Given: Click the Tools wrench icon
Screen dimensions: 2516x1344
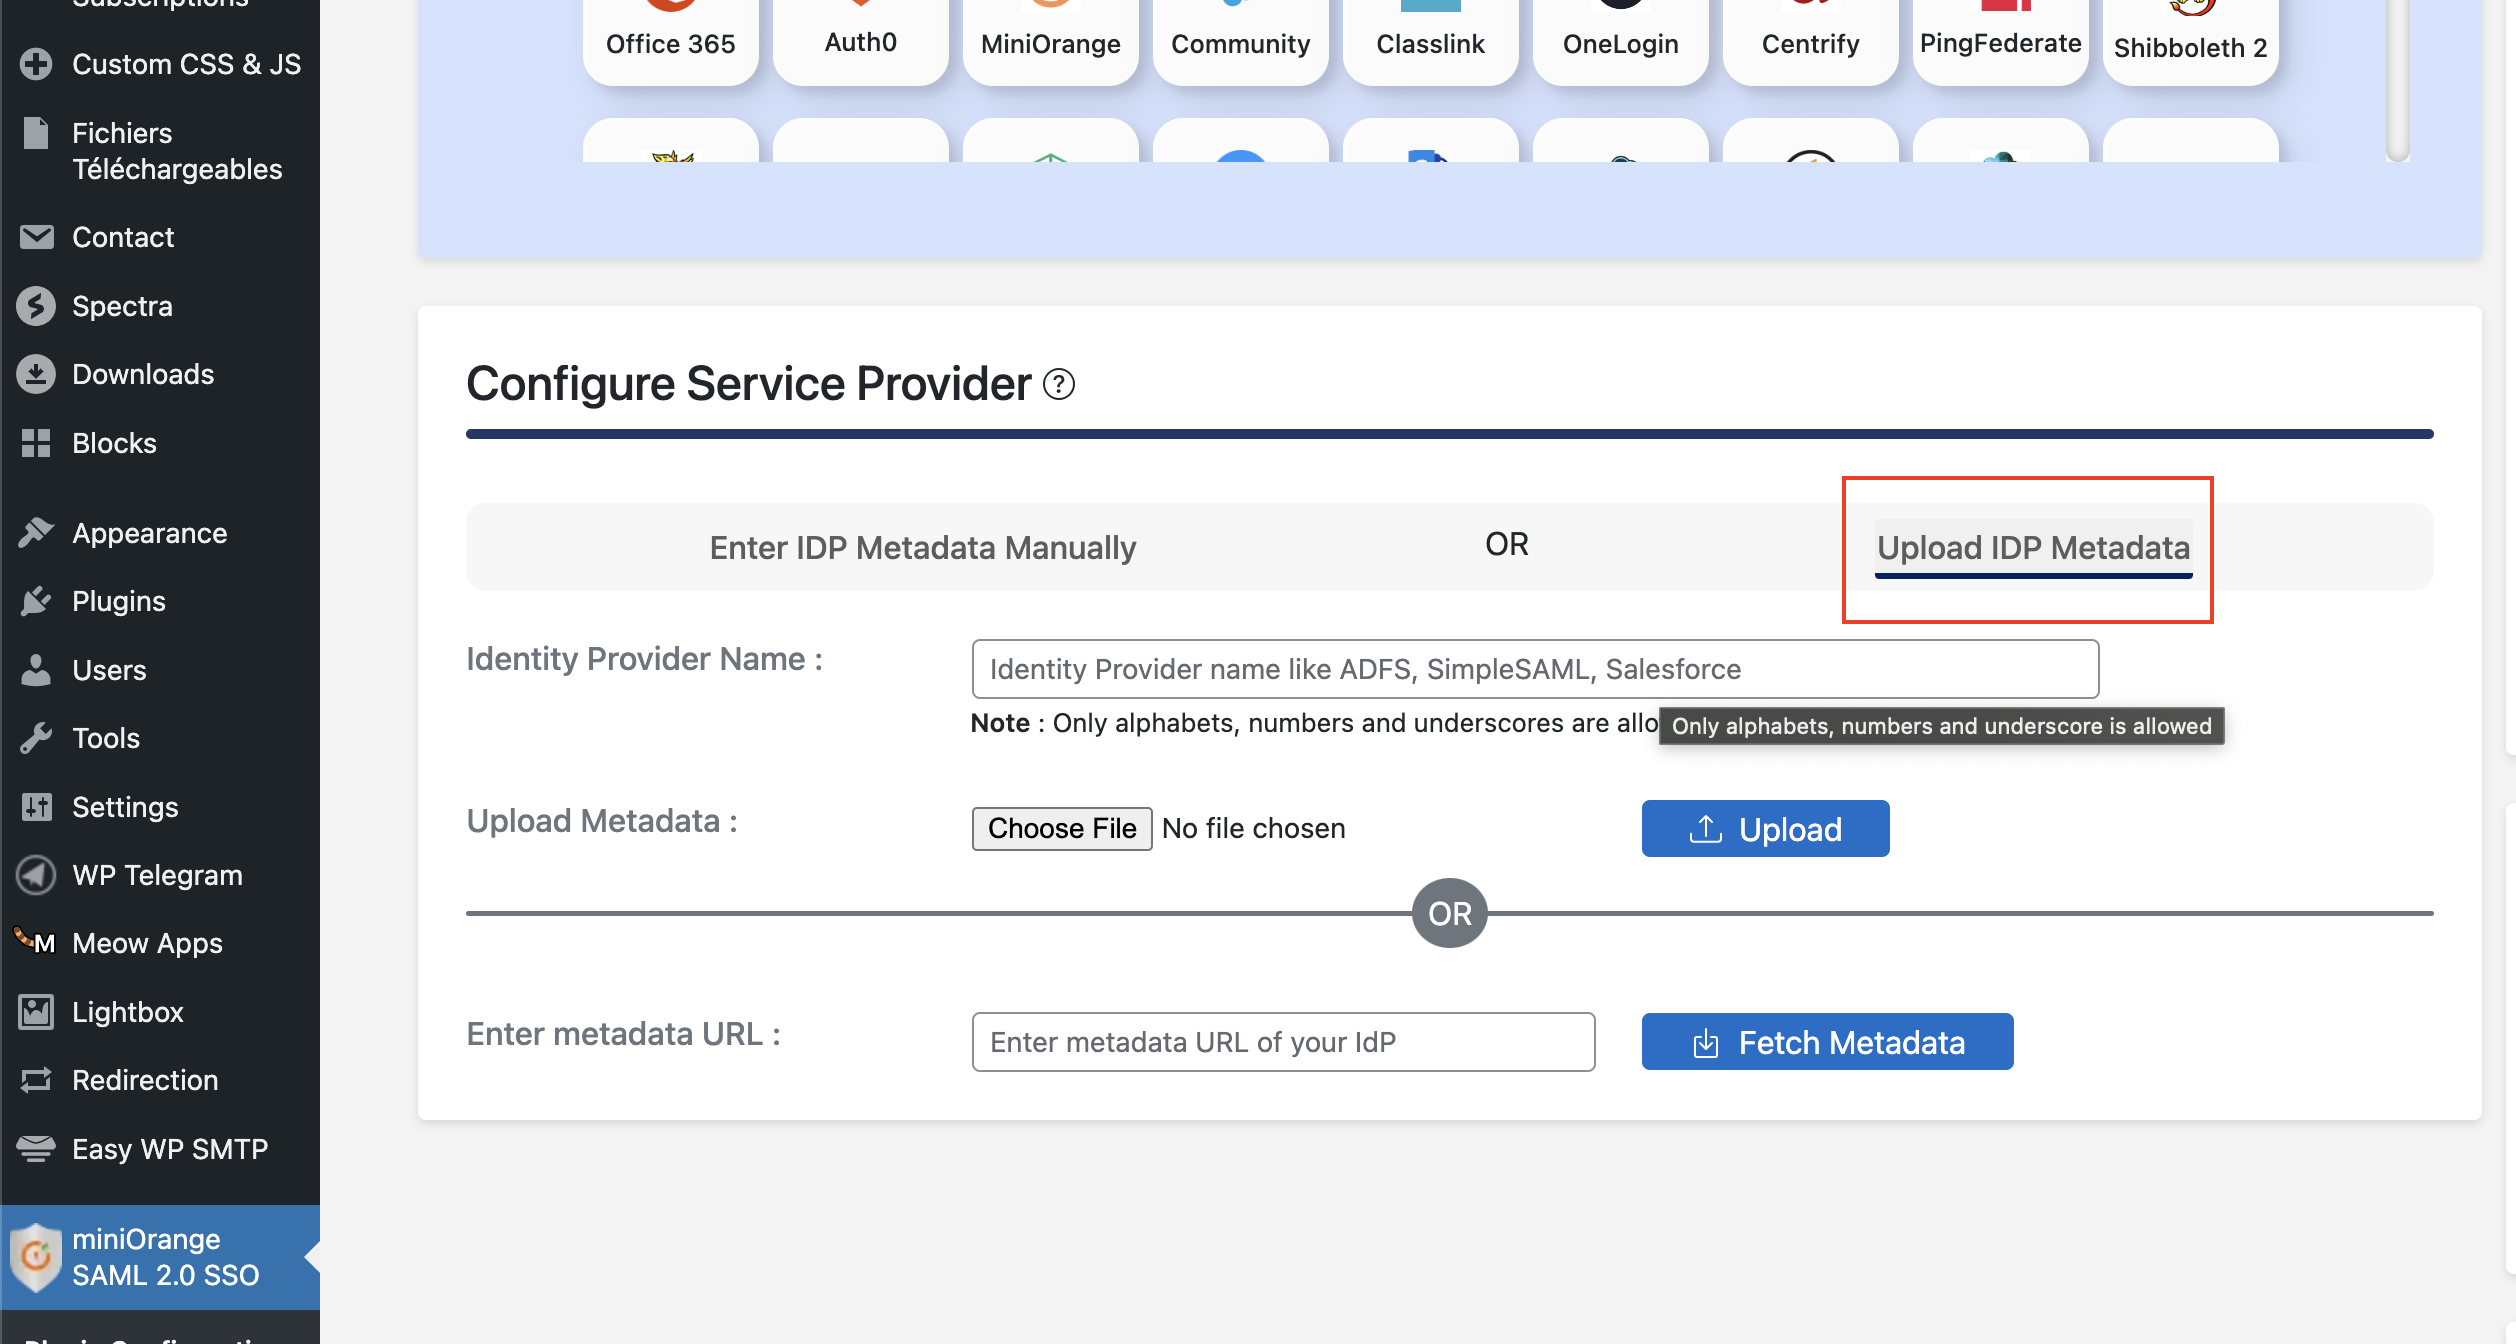Looking at the screenshot, I should 36,738.
